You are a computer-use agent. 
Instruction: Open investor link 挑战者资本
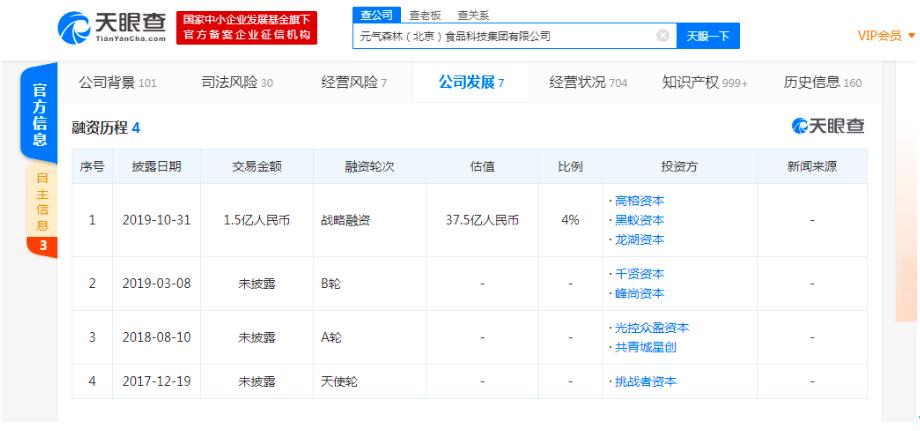(x=645, y=382)
